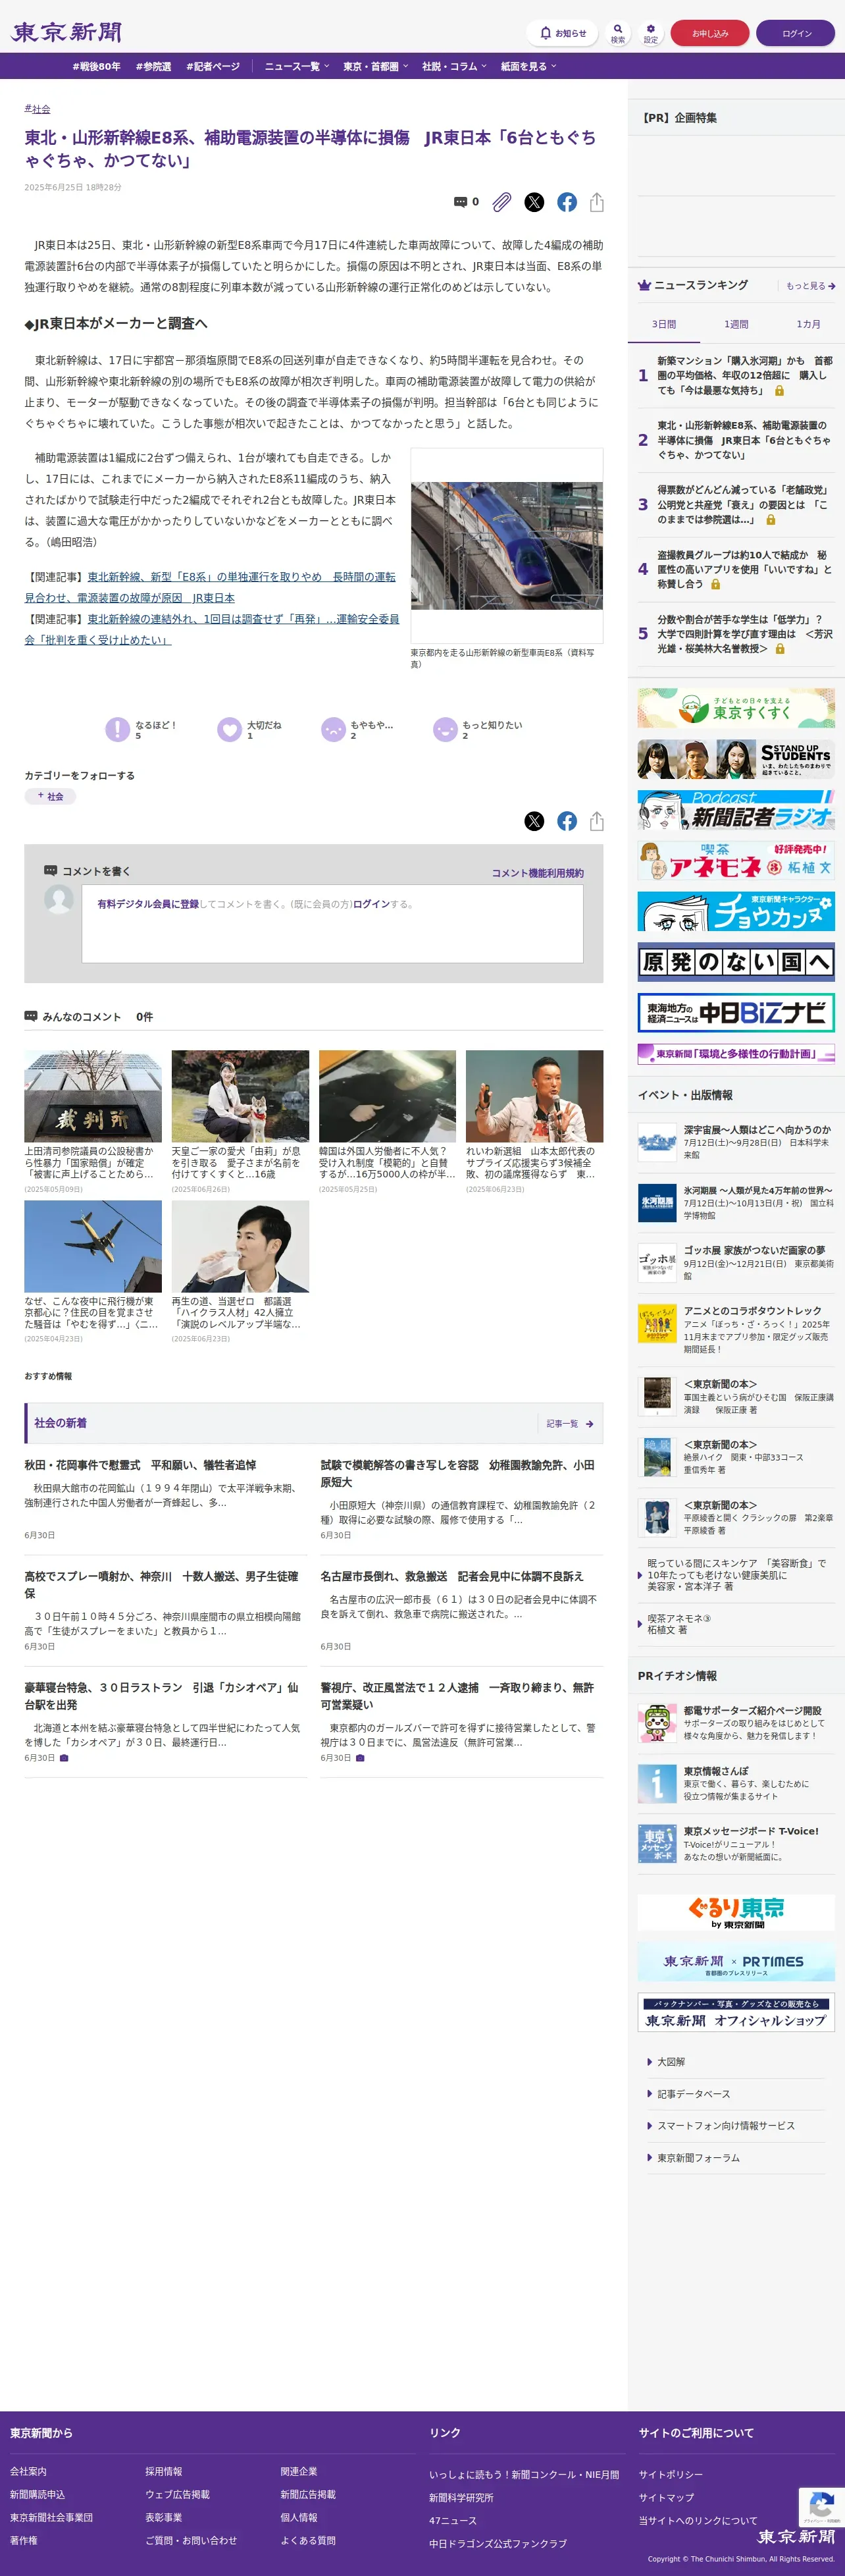Expand the ニュース一覧 dropdown menu
This screenshot has height=2576, width=845.
(296, 66)
